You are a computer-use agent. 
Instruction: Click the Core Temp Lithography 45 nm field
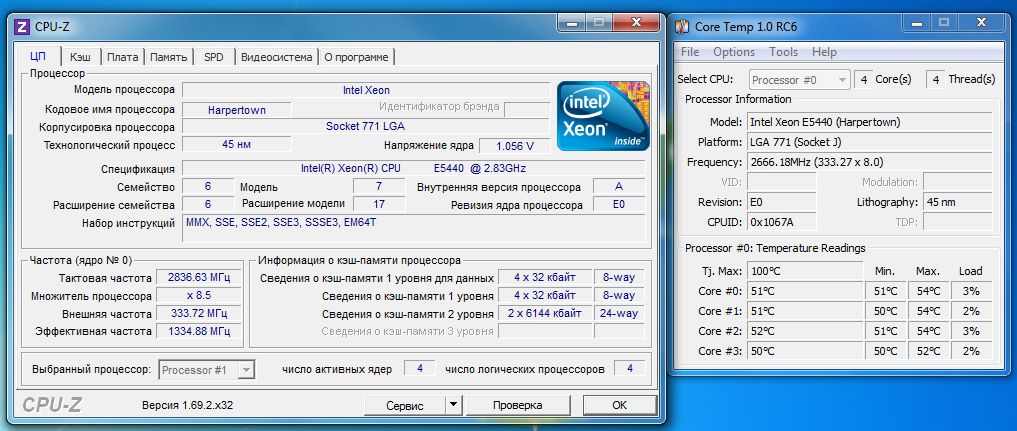coord(957,202)
